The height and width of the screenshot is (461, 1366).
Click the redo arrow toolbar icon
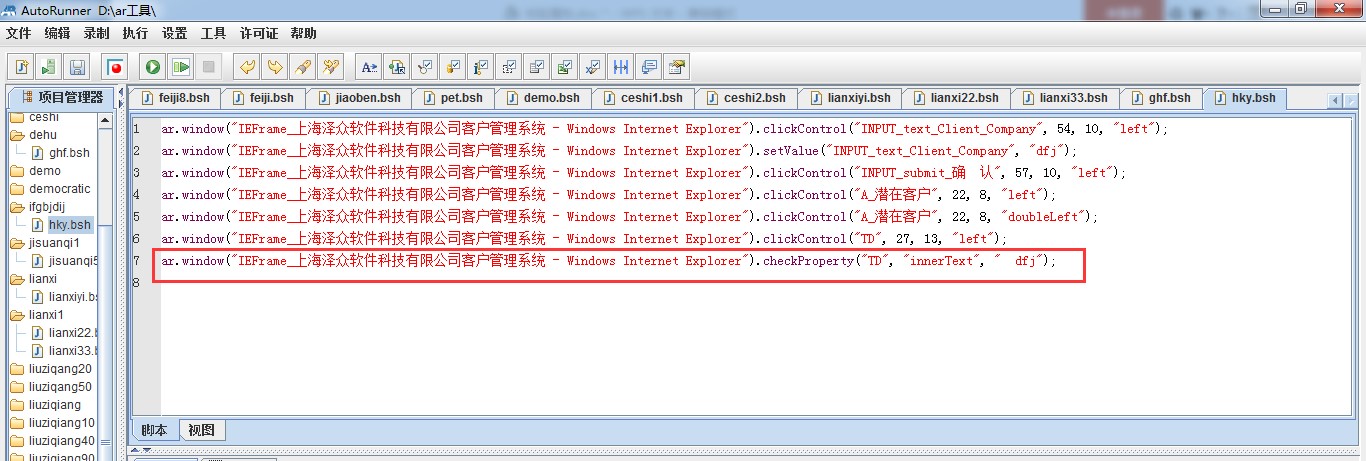(274, 67)
